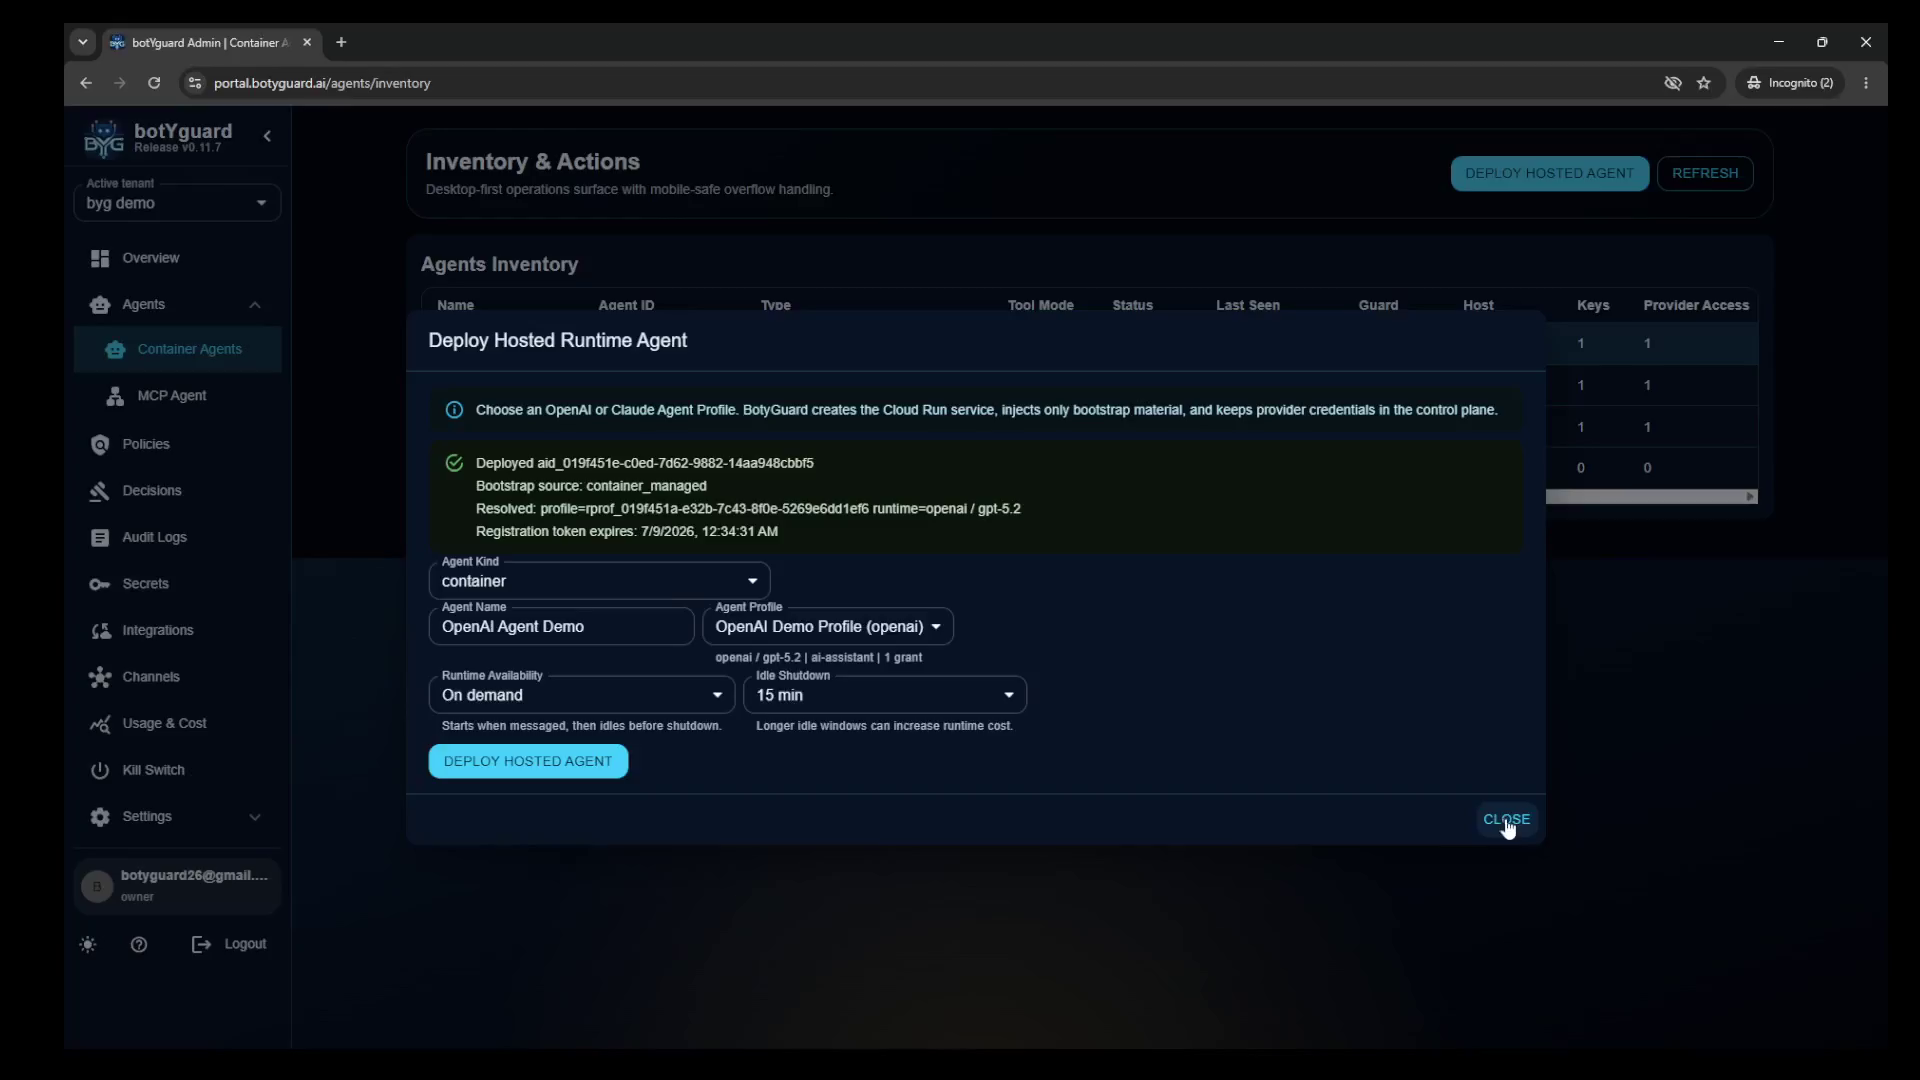Close the Deploy Hosted Runtime Agent dialog
1920x1080 pixels.
pyautogui.click(x=1506, y=819)
